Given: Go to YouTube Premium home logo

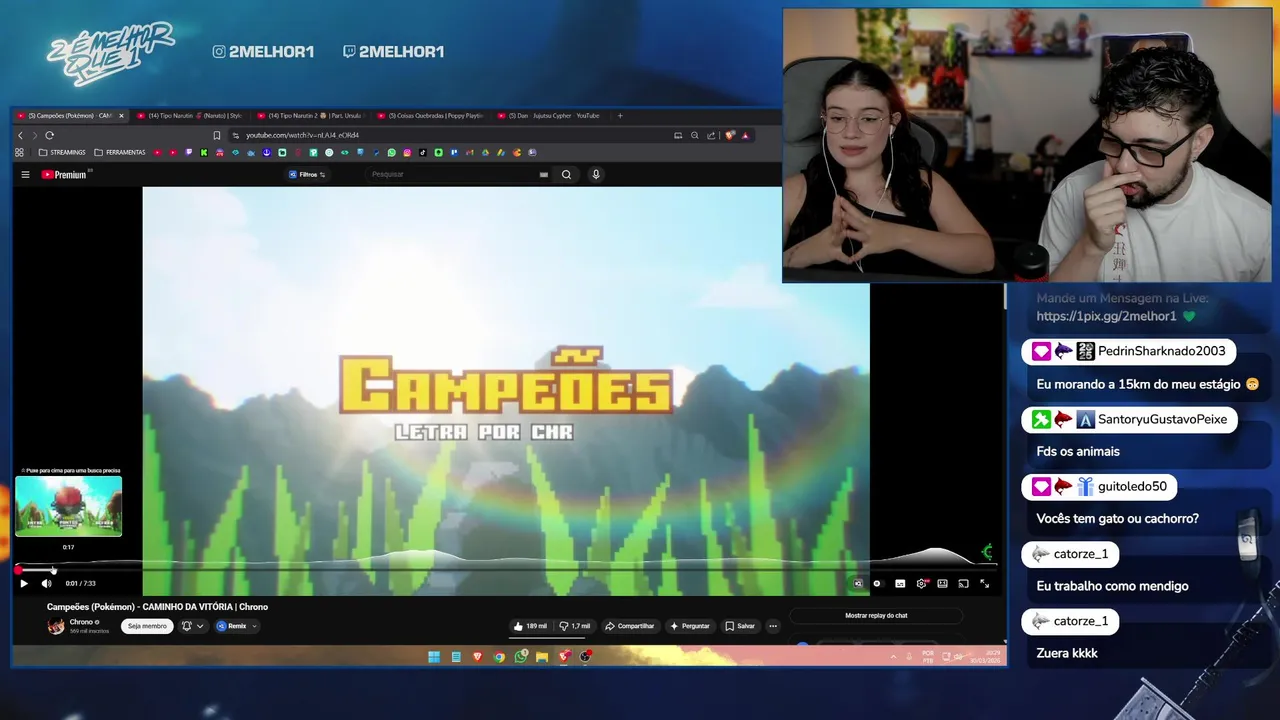Looking at the screenshot, I should click(64, 174).
